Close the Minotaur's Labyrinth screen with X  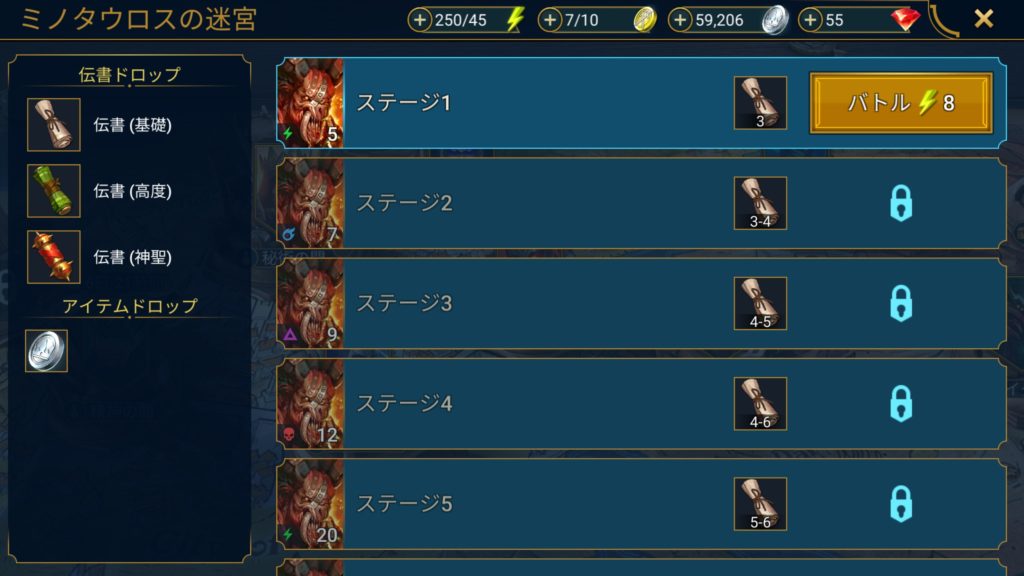pyautogui.click(x=984, y=18)
